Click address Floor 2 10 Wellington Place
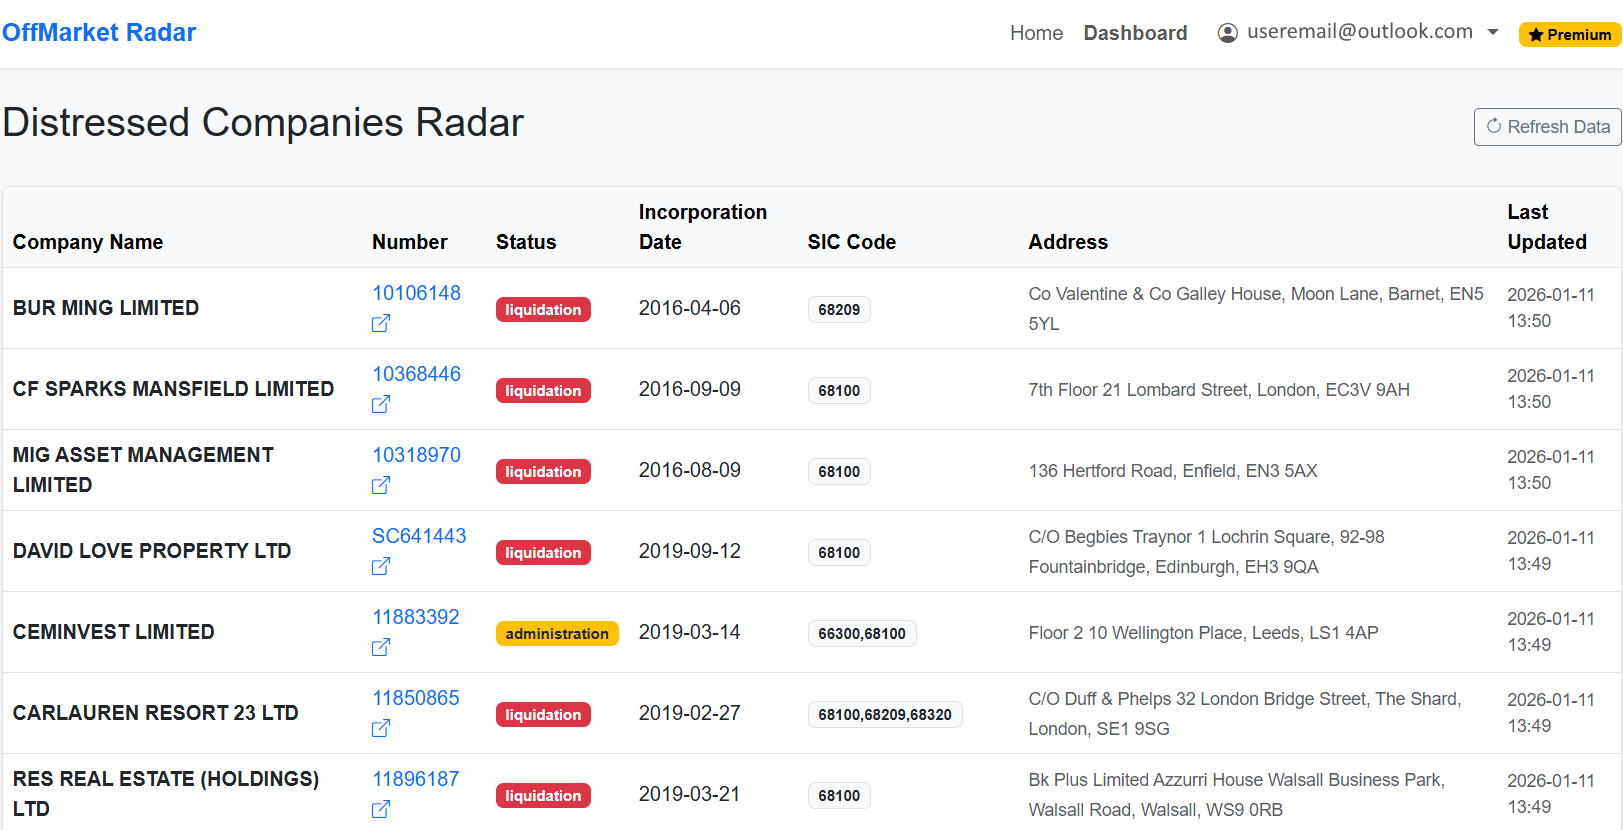 click(x=1203, y=633)
